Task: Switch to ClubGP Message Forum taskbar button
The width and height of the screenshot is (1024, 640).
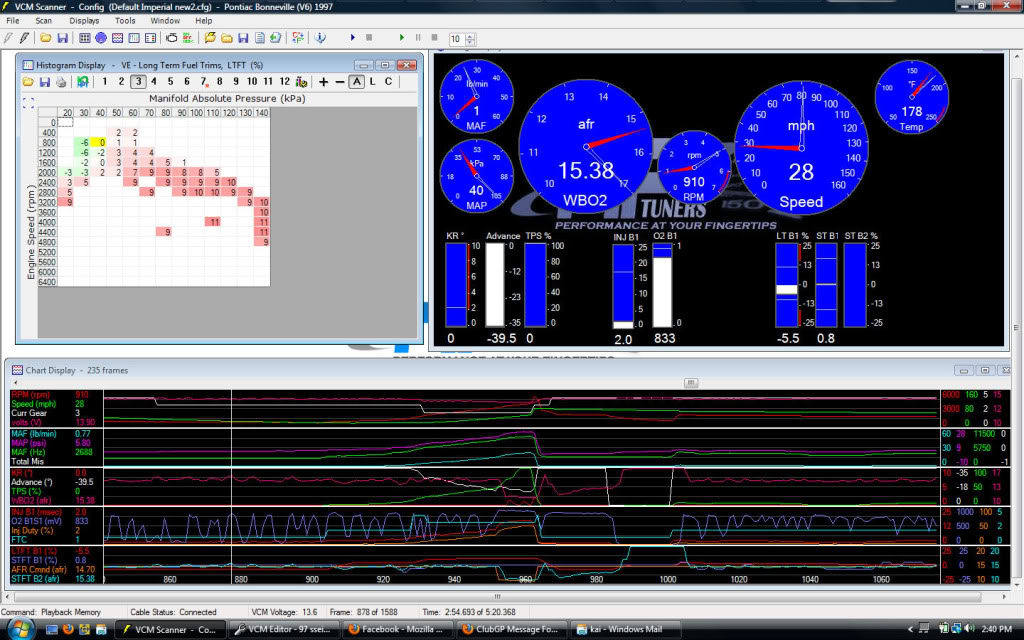Action: click(x=512, y=630)
